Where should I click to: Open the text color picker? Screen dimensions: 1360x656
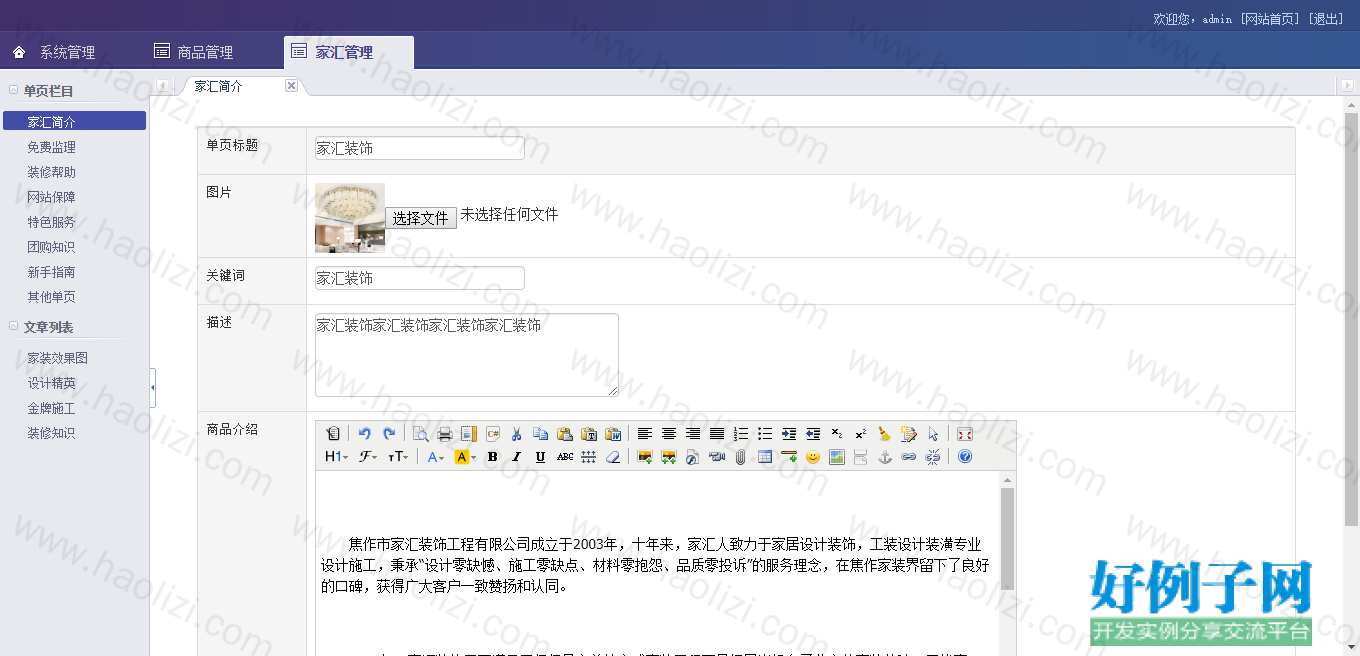pos(436,457)
